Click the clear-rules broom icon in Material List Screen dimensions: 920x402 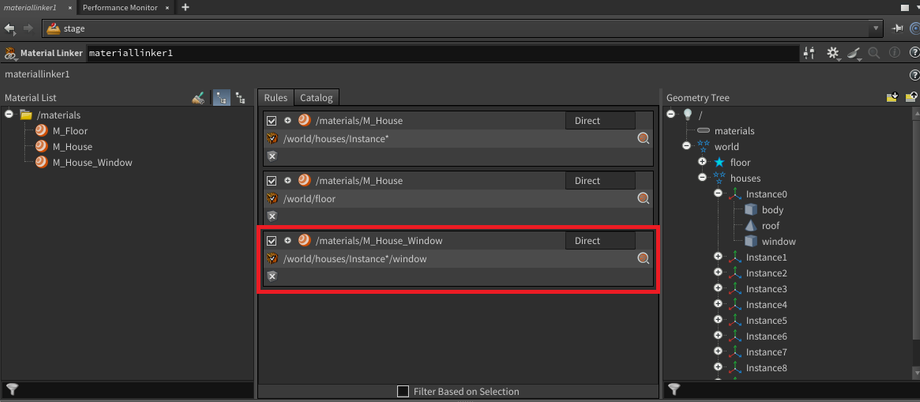pyautogui.click(x=198, y=98)
